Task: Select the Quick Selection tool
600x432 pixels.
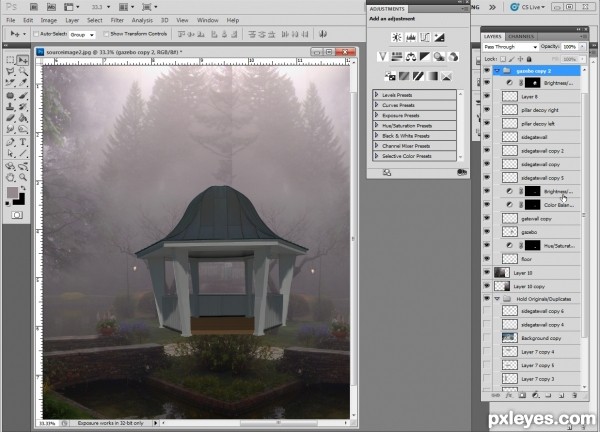Action: (x=23, y=72)
